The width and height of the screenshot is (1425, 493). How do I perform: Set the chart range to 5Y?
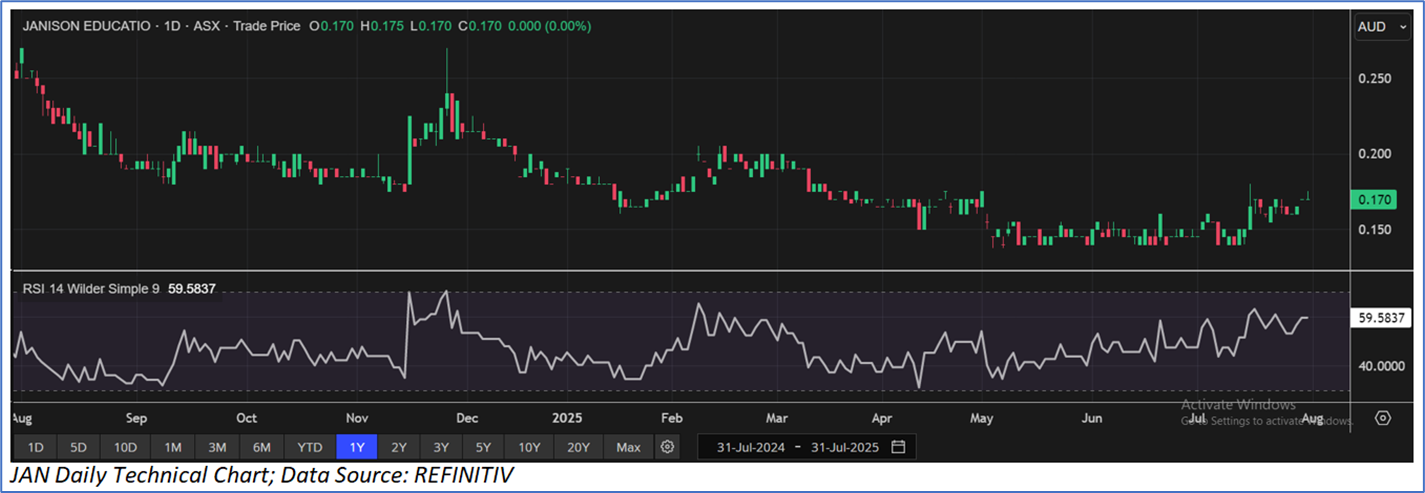(x=483, y=446)
